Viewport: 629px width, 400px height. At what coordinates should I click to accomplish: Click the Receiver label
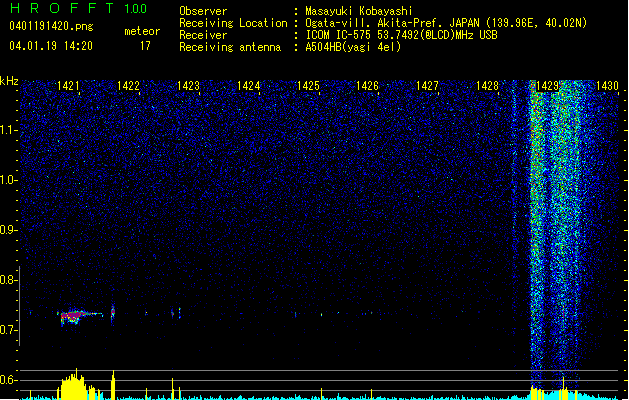pos(203,35)
